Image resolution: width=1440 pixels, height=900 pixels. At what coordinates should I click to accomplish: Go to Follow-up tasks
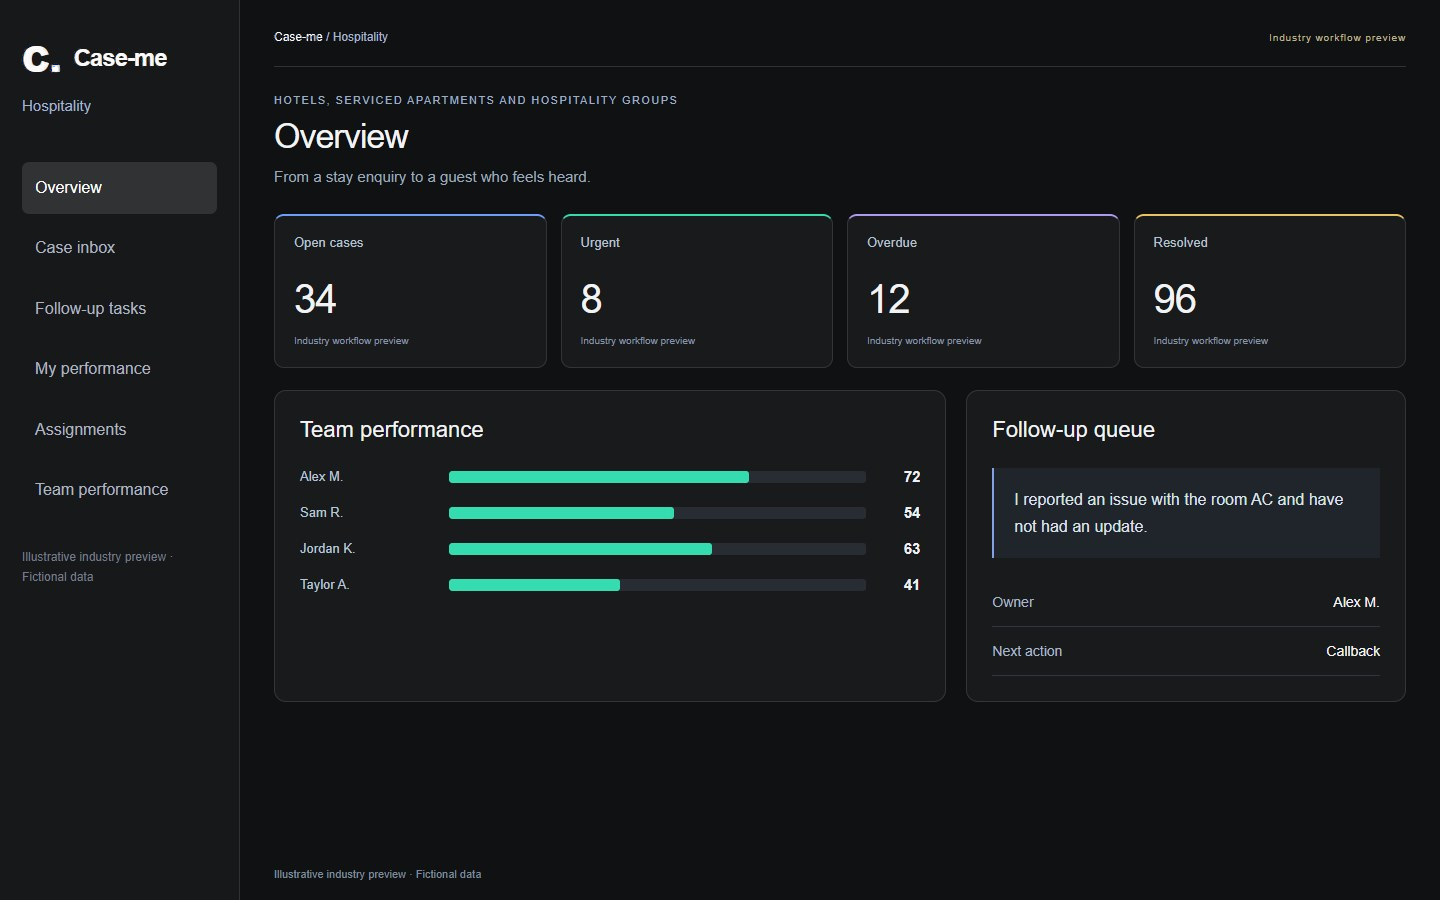click(x=119, y=308)
